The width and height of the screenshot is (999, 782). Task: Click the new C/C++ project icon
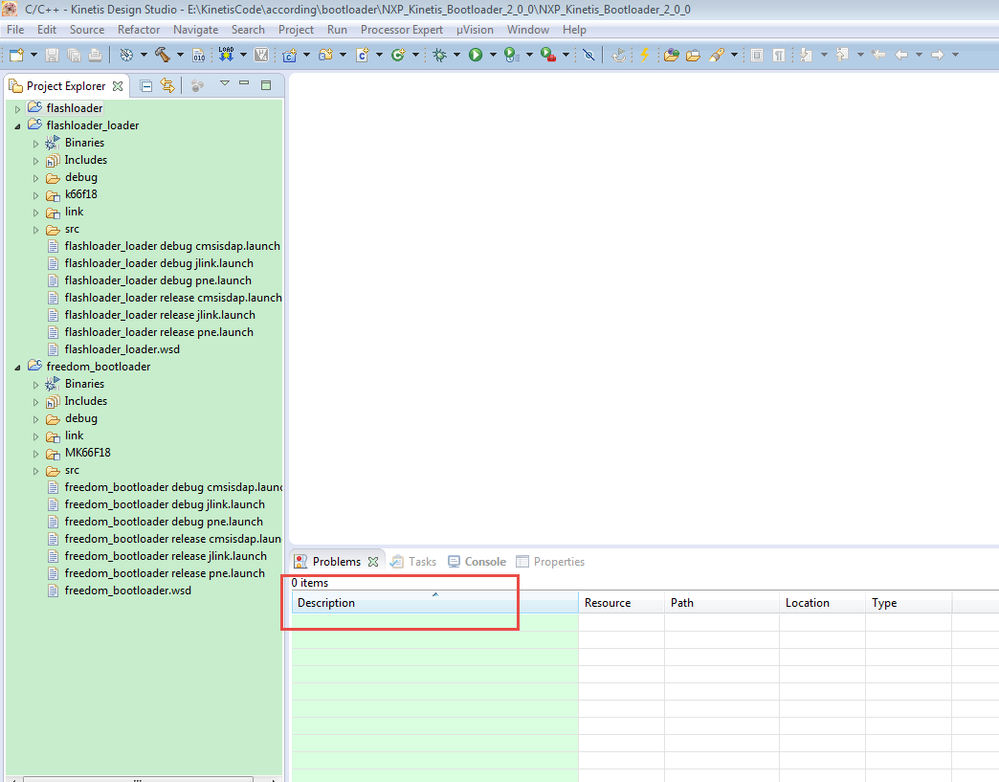click(290, 55)
